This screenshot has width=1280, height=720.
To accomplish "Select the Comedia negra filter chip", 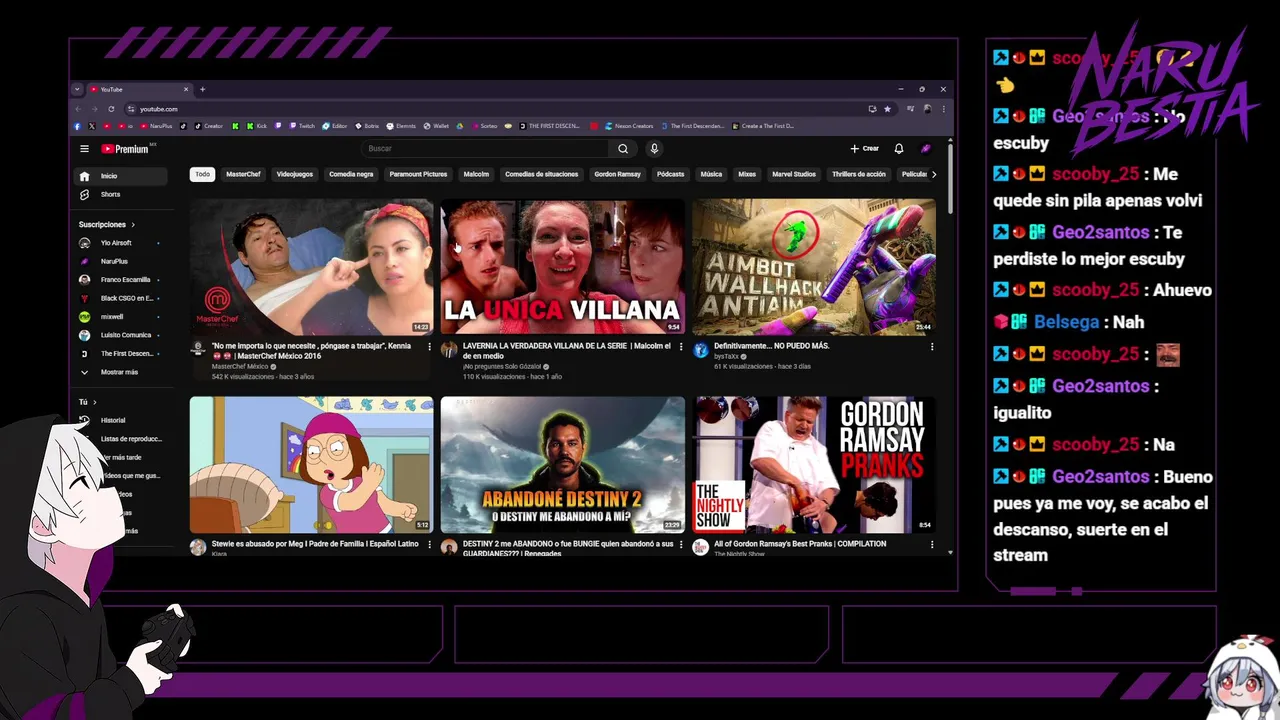I will click(351, 174).
